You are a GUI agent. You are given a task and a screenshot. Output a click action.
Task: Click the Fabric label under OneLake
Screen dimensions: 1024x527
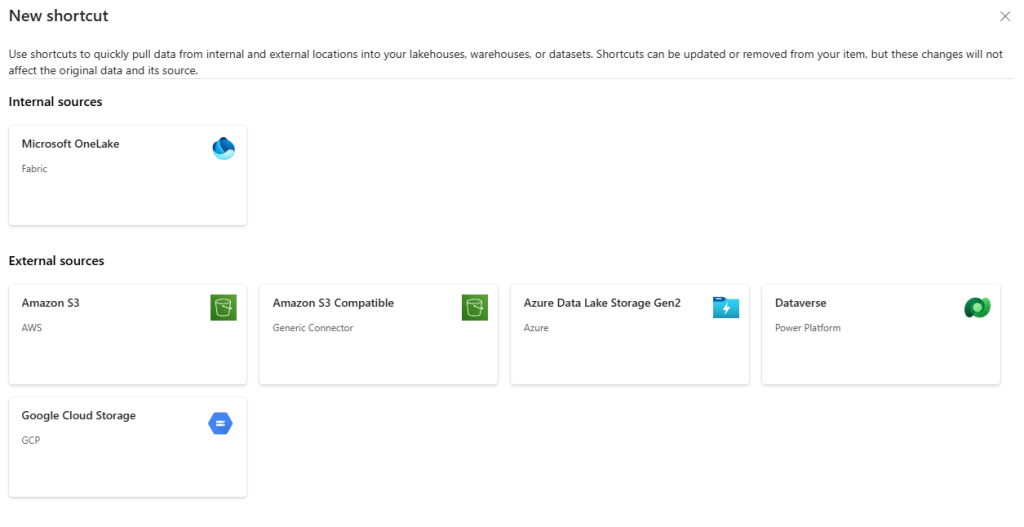tap(34, 169)
